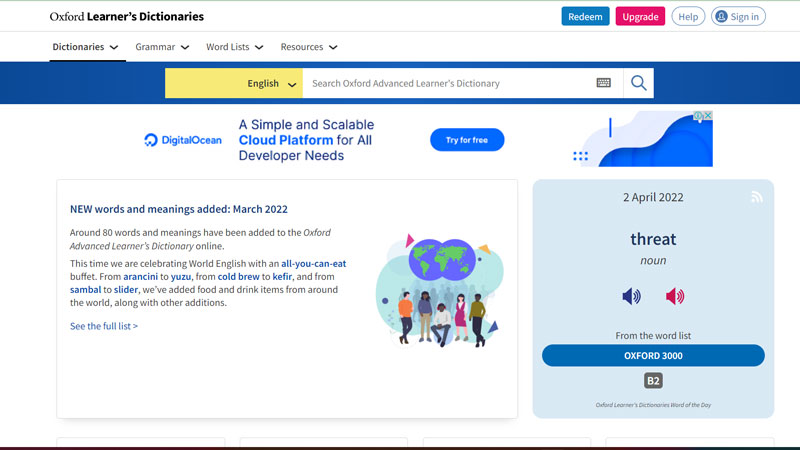Close the DigitalOcean ad

(x=708, y=115)
